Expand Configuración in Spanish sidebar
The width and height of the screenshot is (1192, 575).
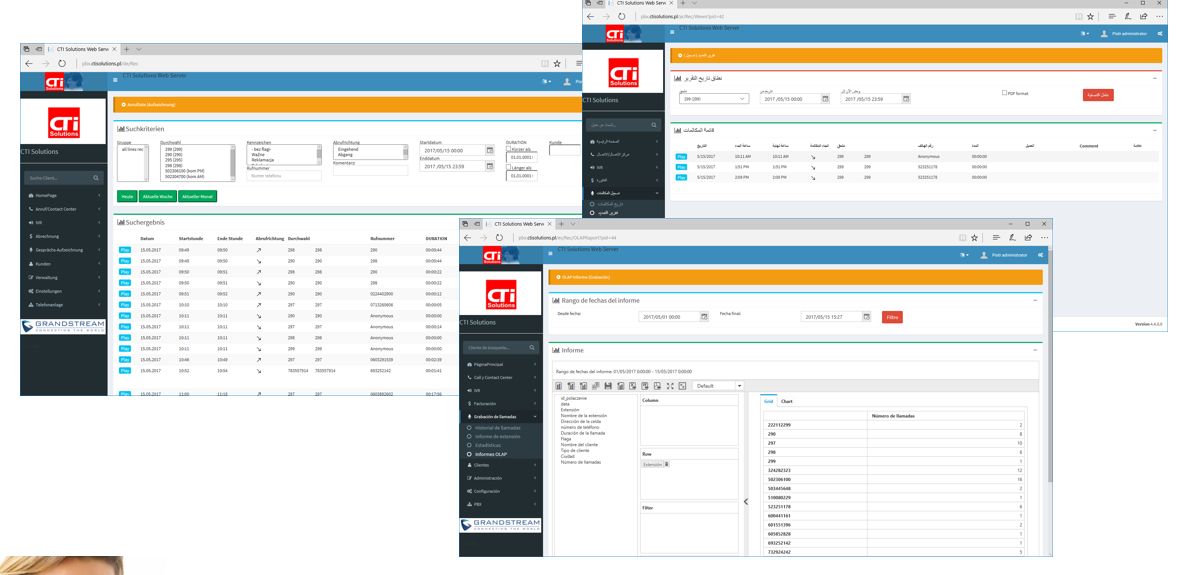coord(502,491)
